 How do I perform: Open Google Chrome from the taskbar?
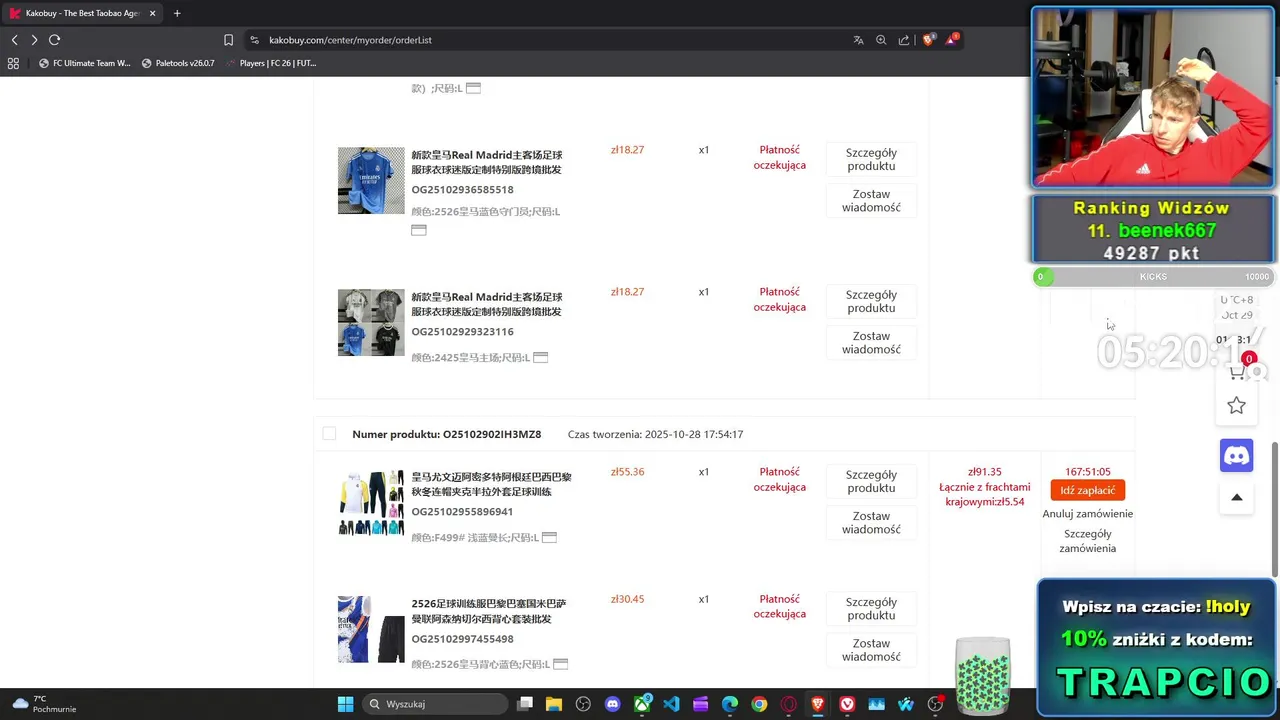click(759, 704)
